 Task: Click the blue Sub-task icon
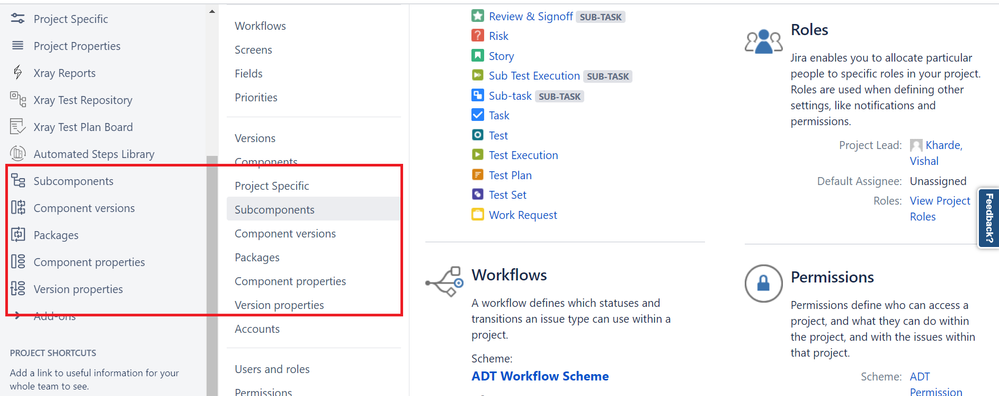tap(478, 95)
